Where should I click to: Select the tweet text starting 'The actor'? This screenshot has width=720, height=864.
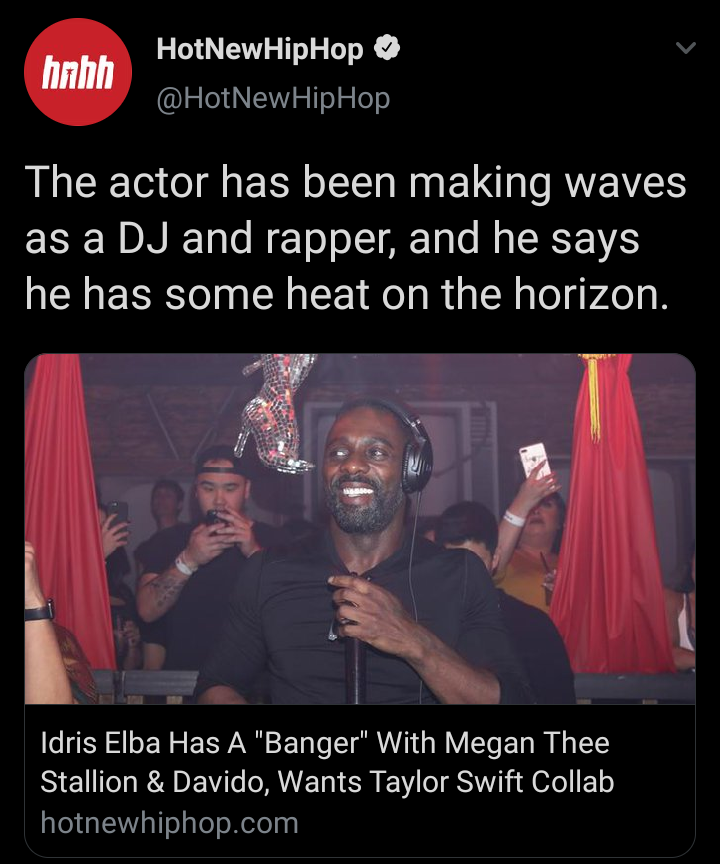tap(355, 237)
